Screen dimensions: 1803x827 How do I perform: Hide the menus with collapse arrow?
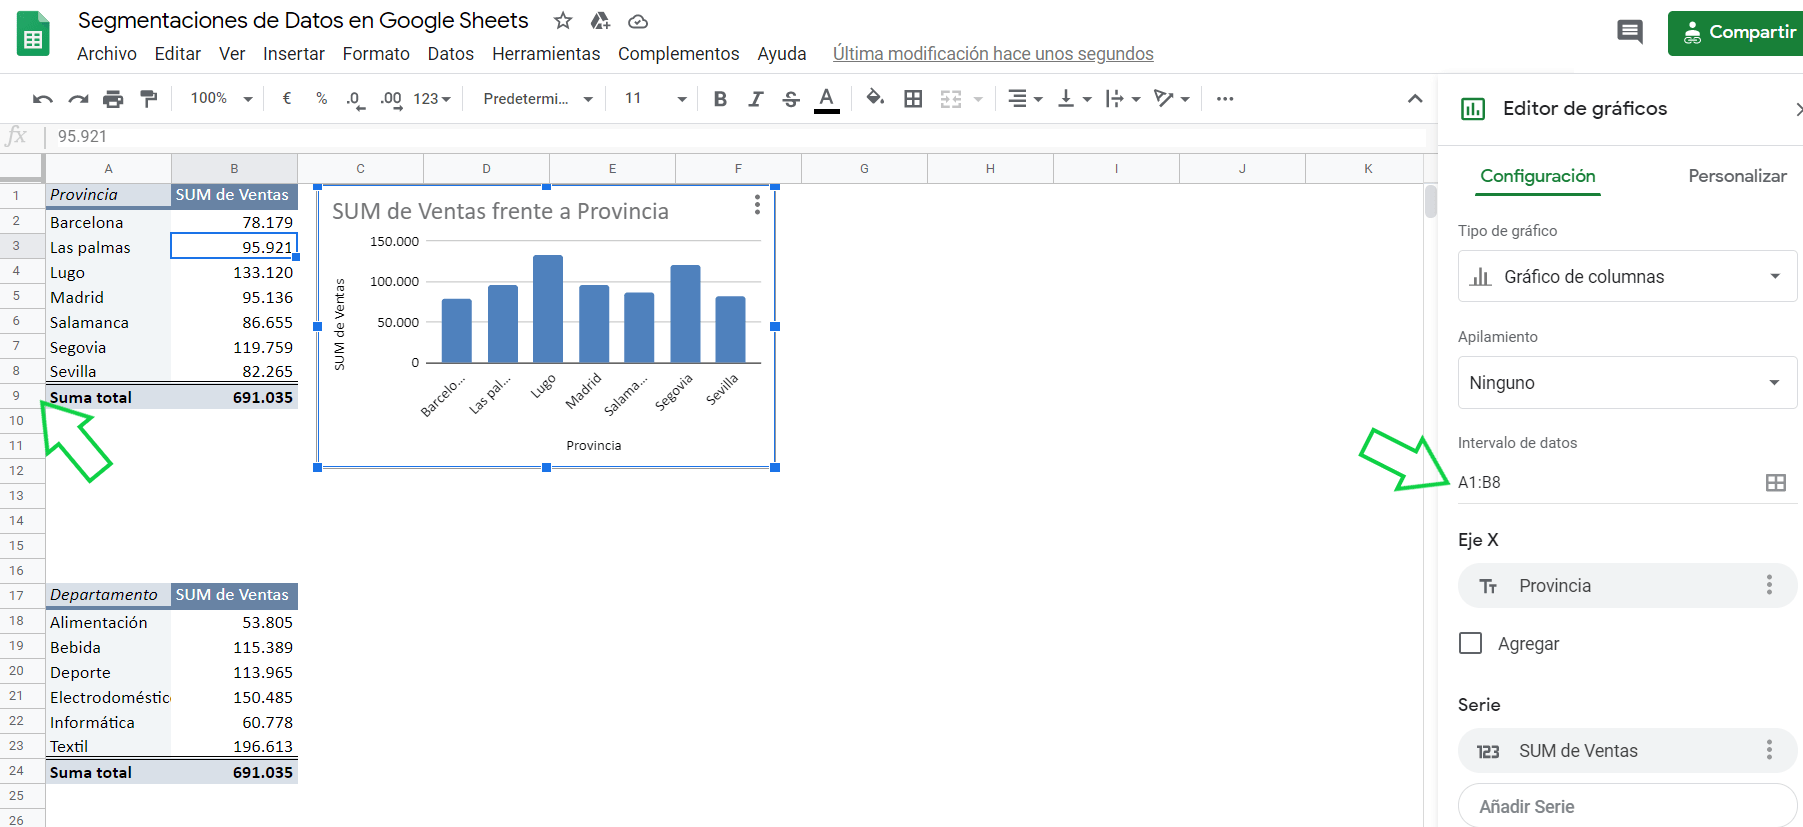(x=1415, y=98)
